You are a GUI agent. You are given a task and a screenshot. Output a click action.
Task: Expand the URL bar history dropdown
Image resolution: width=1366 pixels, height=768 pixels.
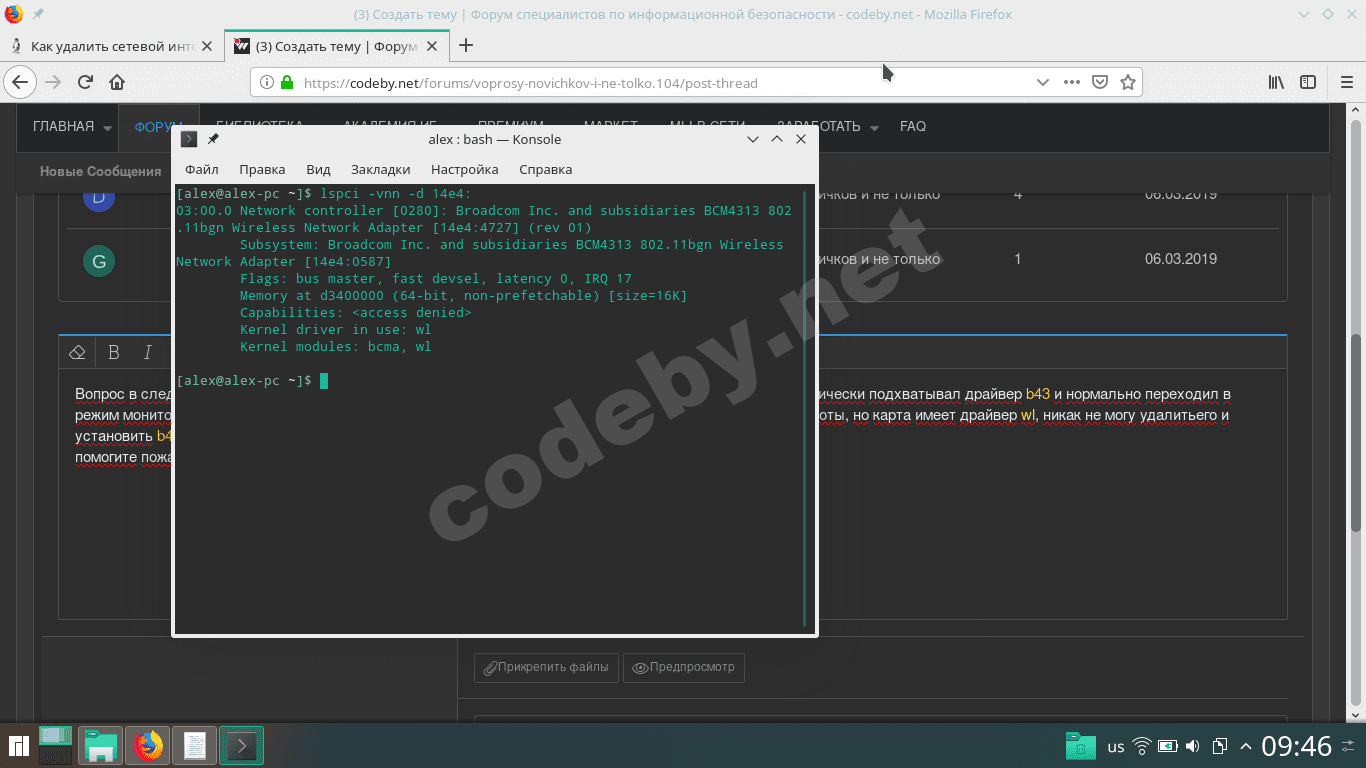[x=1042, y=83]
